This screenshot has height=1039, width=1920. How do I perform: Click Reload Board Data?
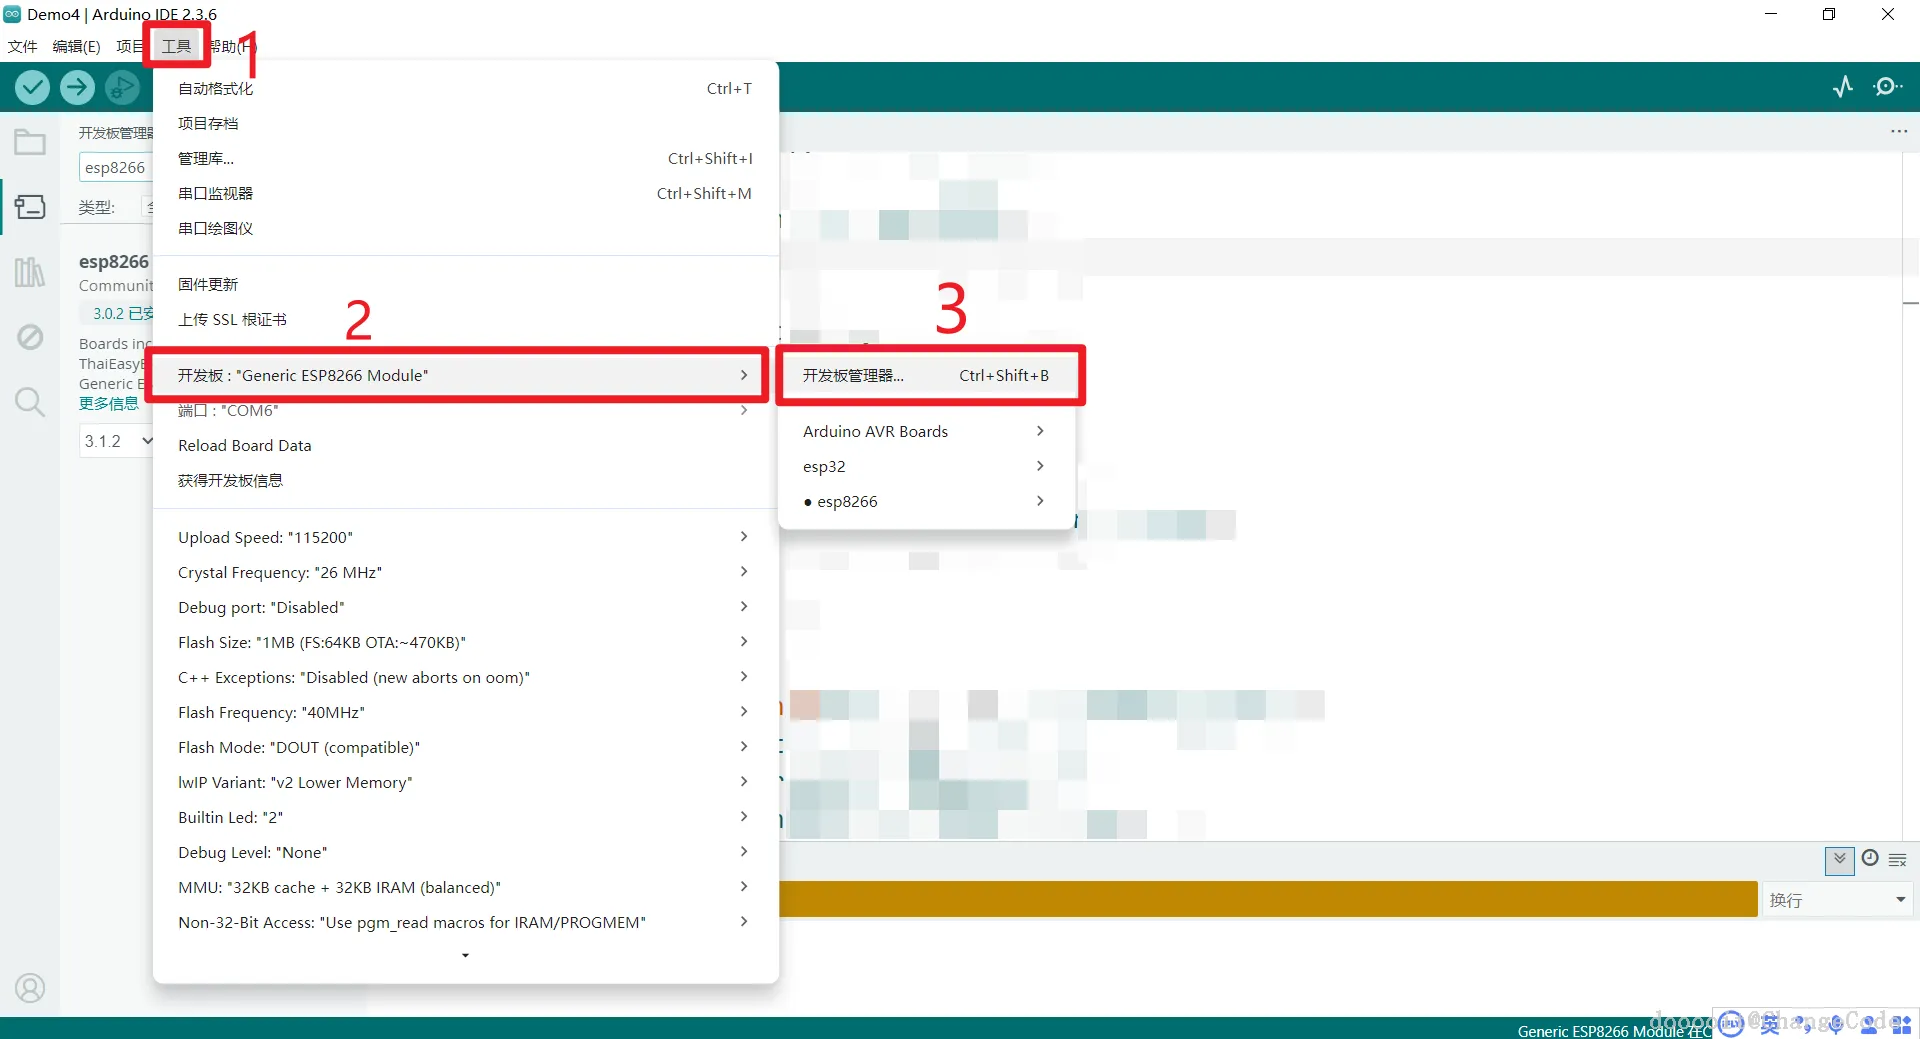coord(466,446)
